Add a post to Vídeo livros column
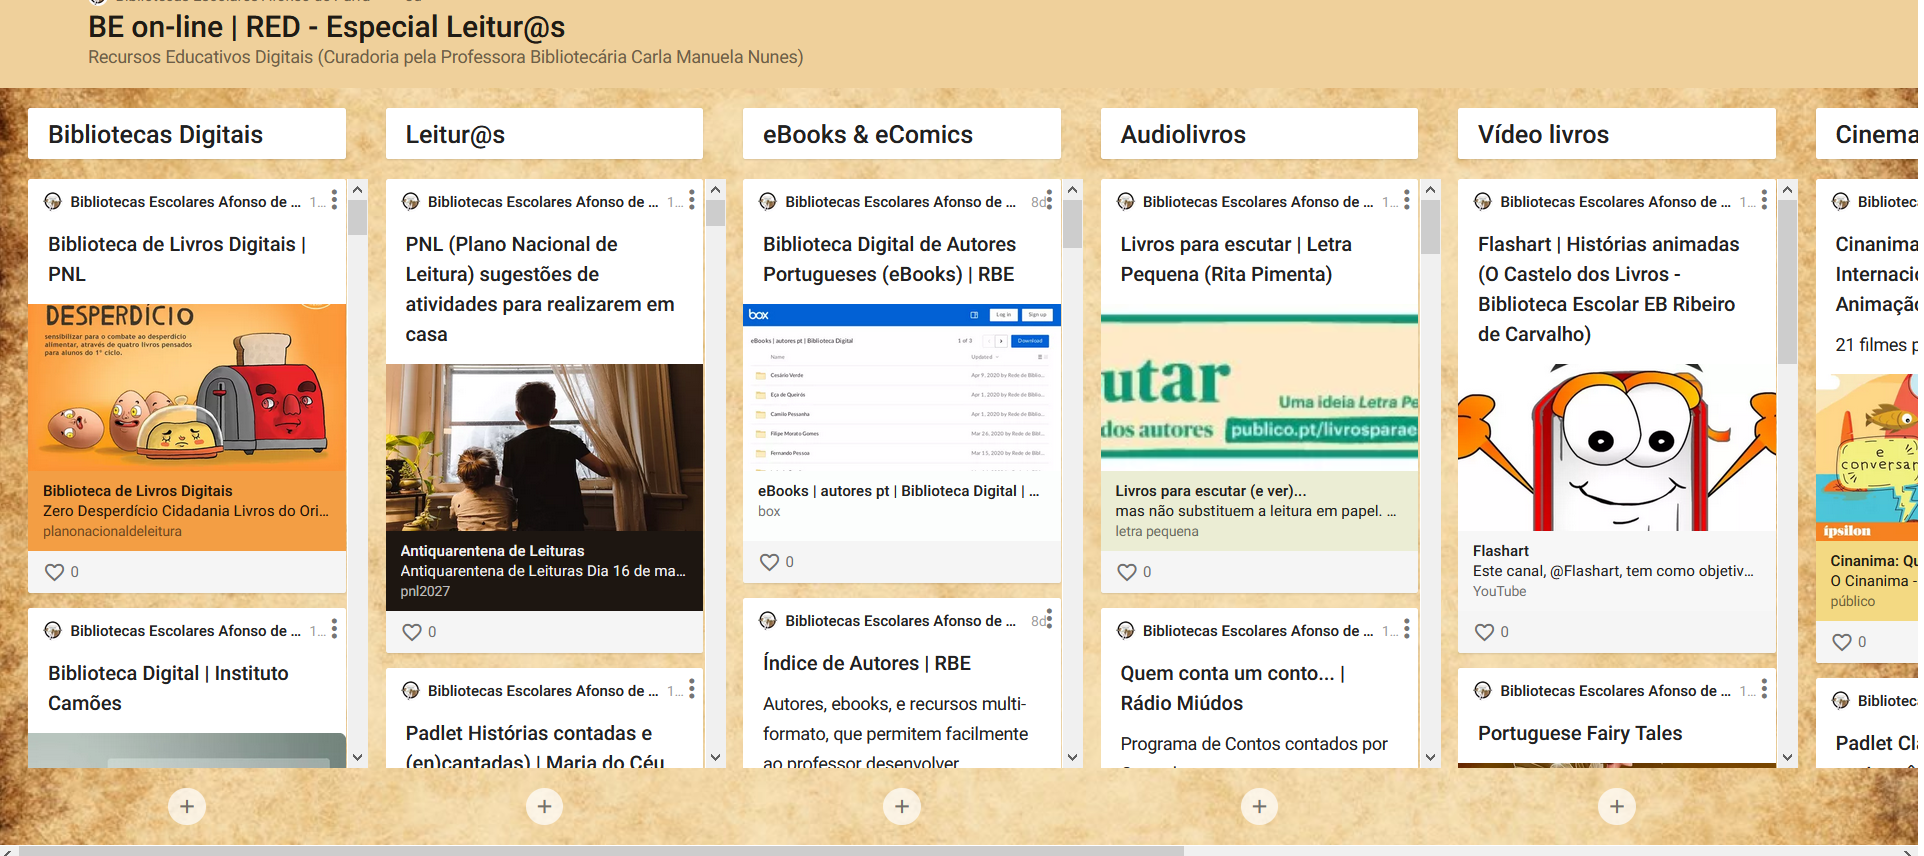Image resolution: width=1924 pixels, height=856 pixels. 1617,806
